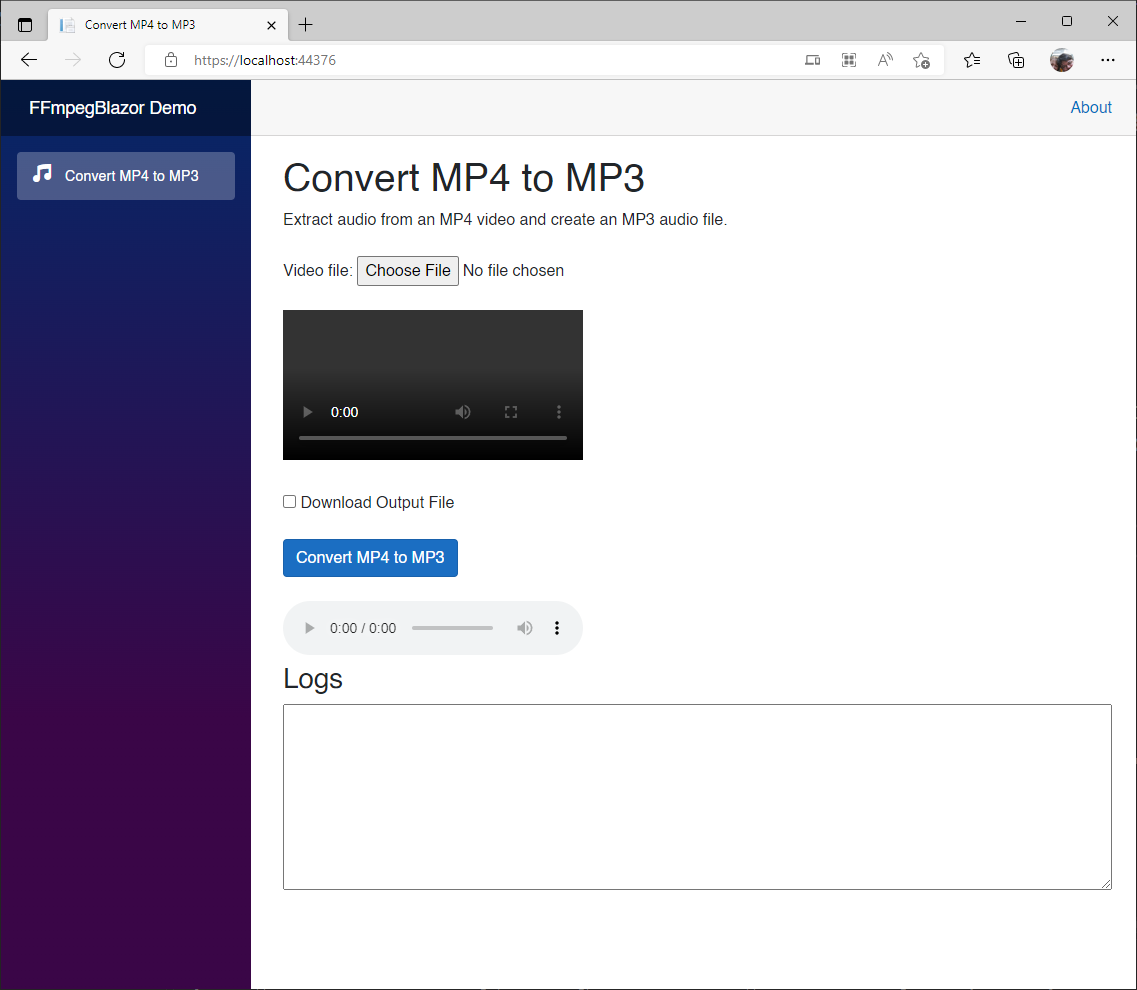The width and height of the screenshot is (1137, 990).
Task: Click the Logs textarea resize handle
Action: tap(1106, 883)
